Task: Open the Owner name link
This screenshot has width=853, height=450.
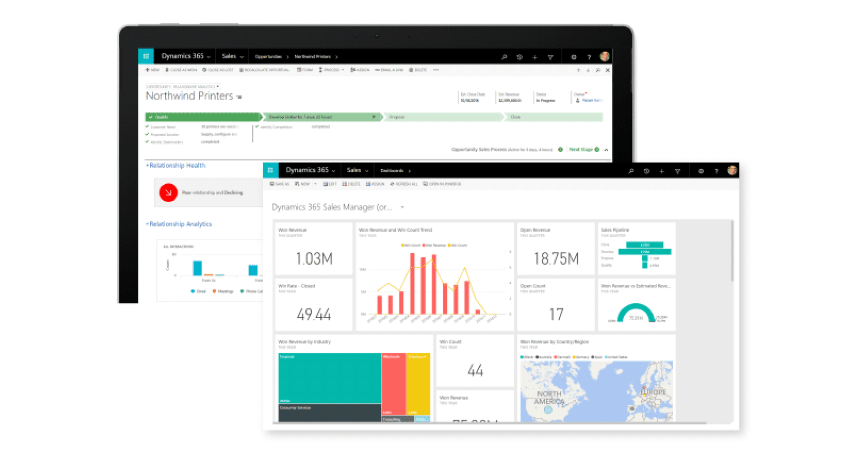Action: 592,101
